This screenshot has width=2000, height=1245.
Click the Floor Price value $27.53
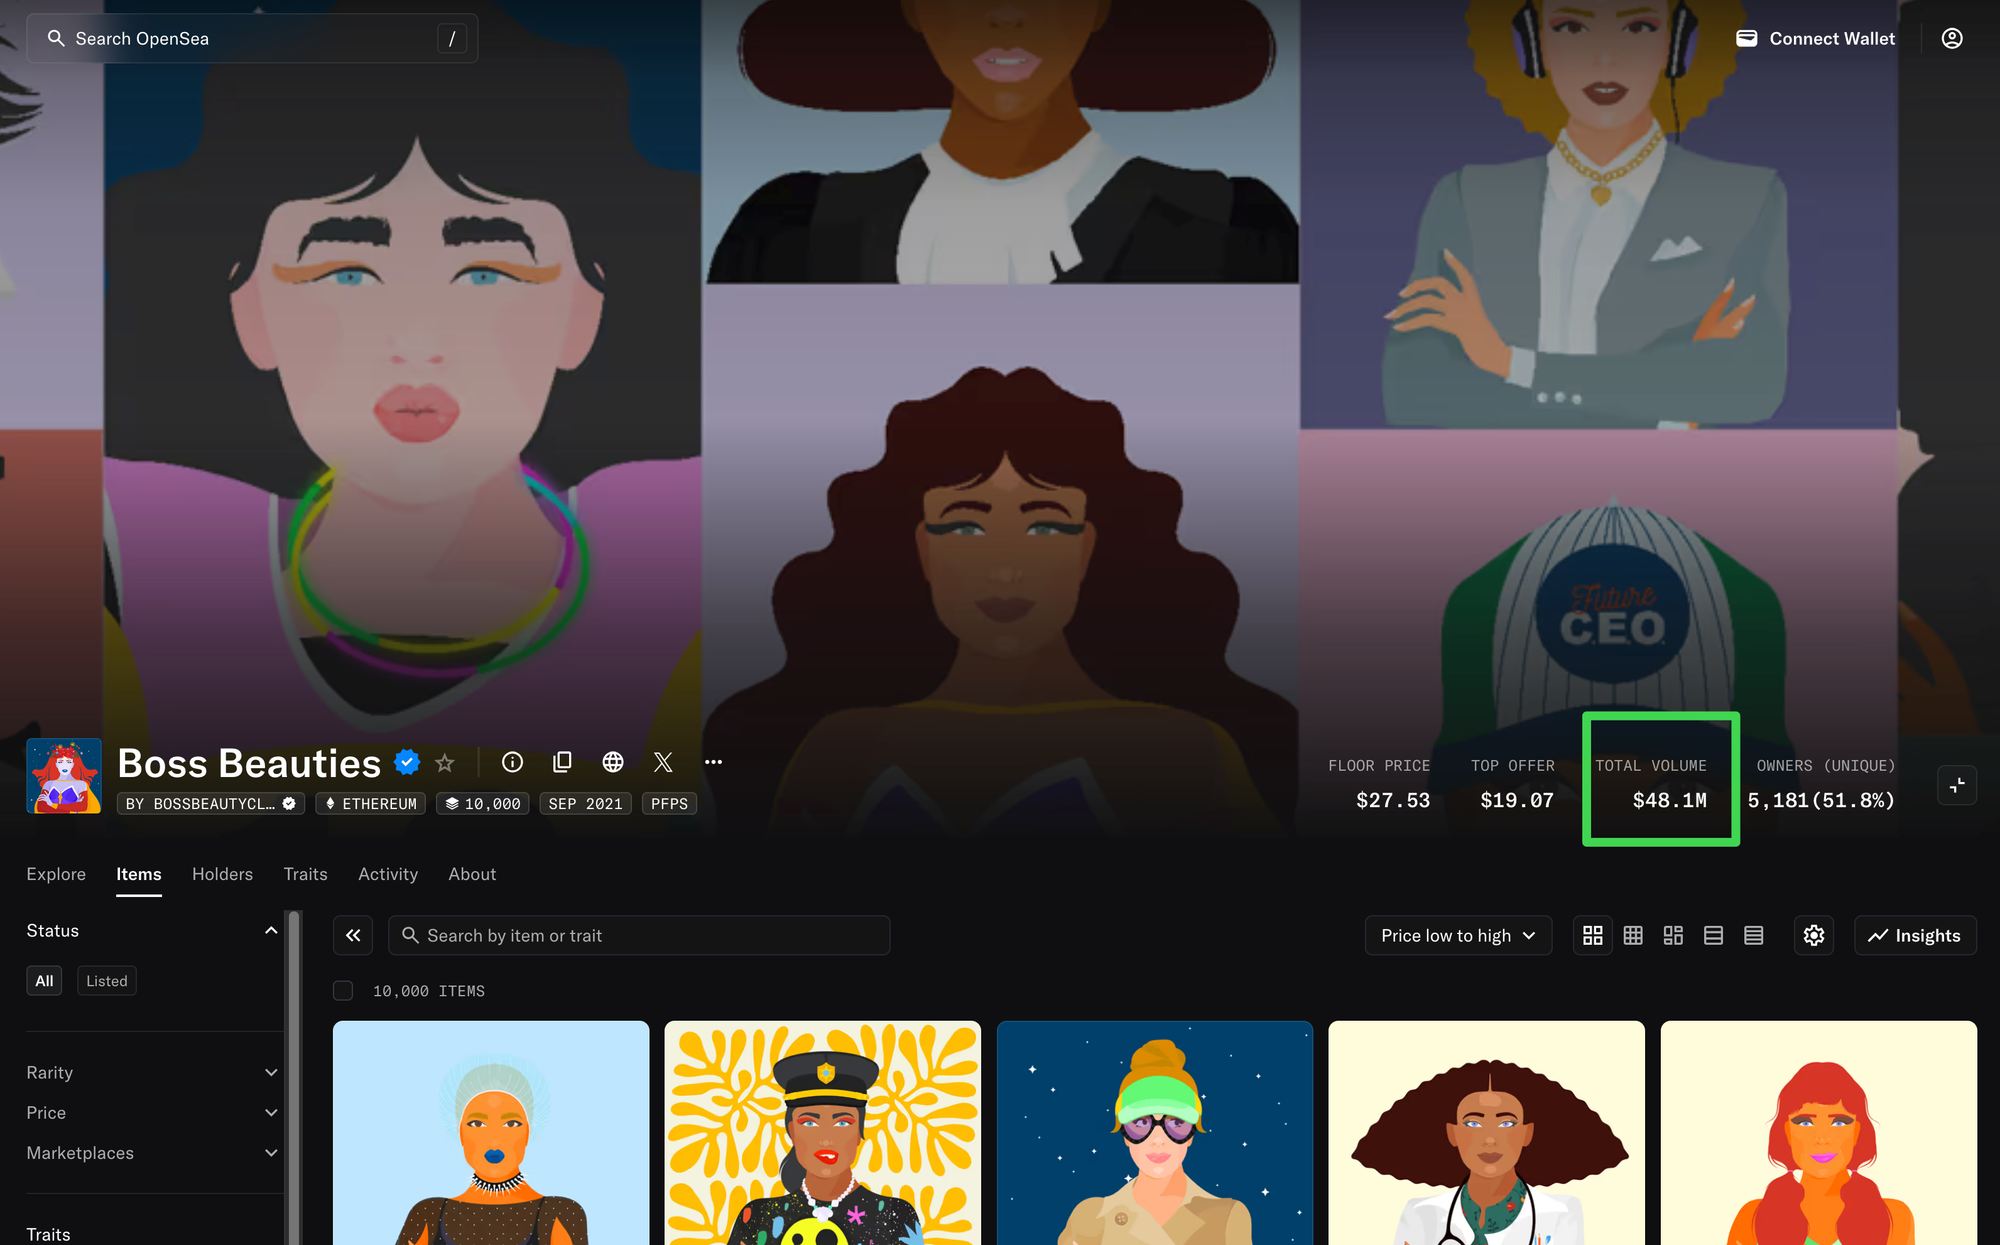[1393, 800]
